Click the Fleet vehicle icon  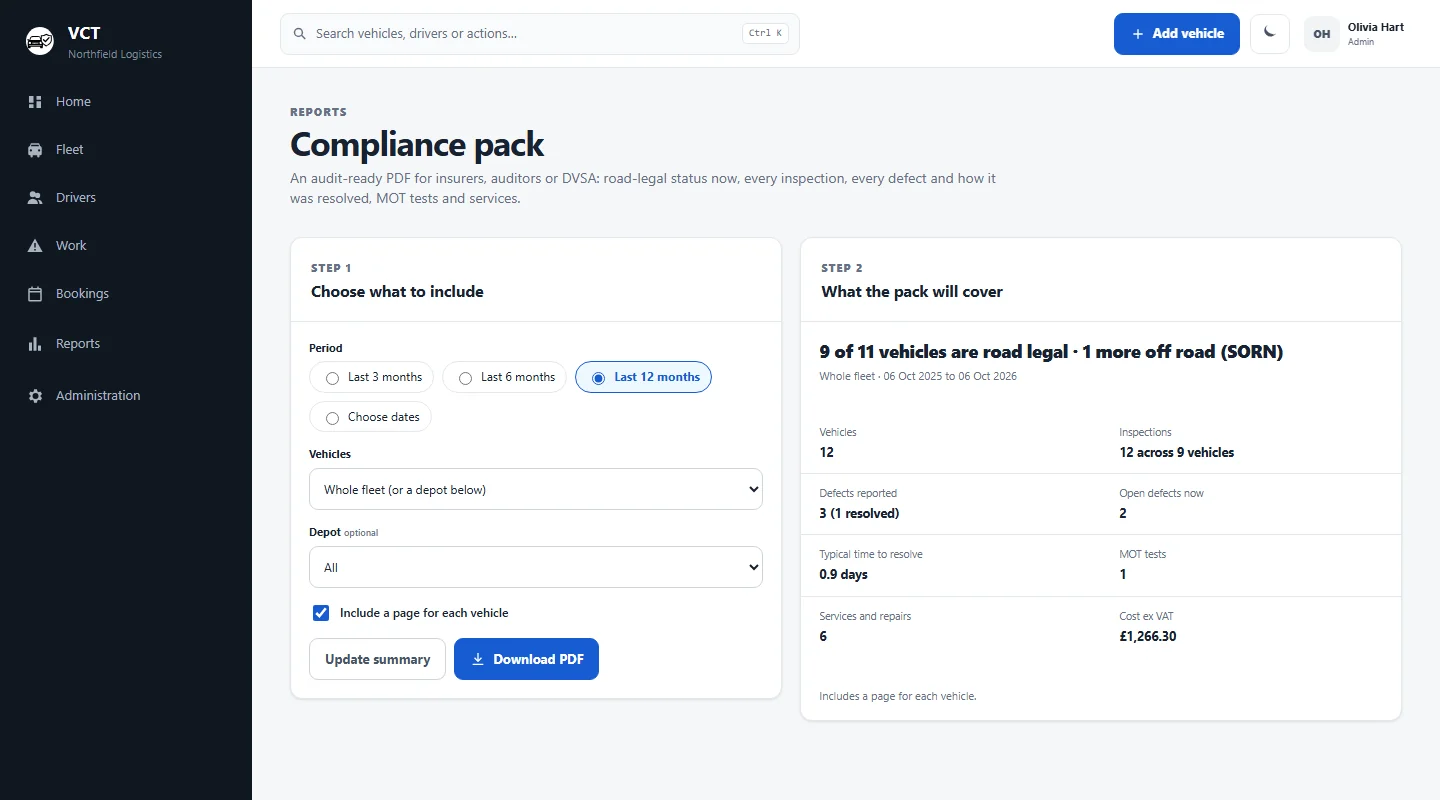pyautogui.click(x=35, y=150)
